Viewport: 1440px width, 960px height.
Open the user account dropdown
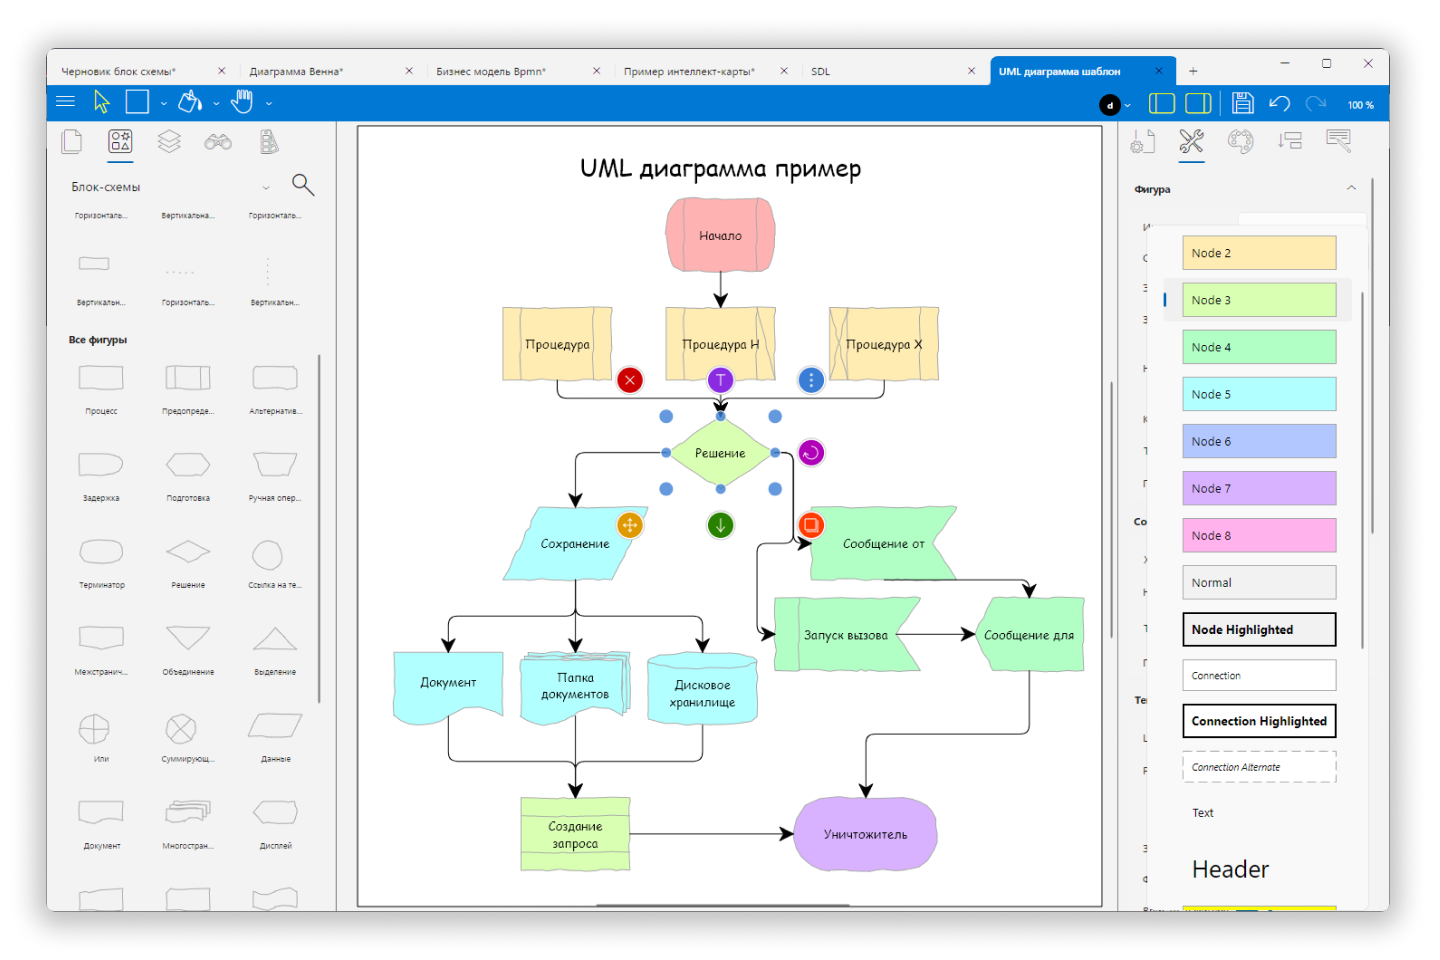click(x=1127, y=105)
